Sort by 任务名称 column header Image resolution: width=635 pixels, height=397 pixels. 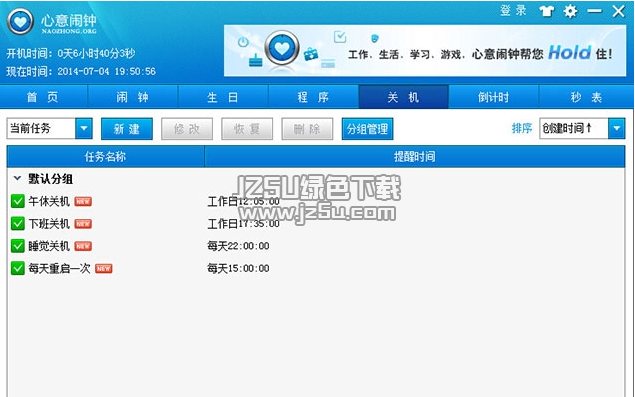105,157
